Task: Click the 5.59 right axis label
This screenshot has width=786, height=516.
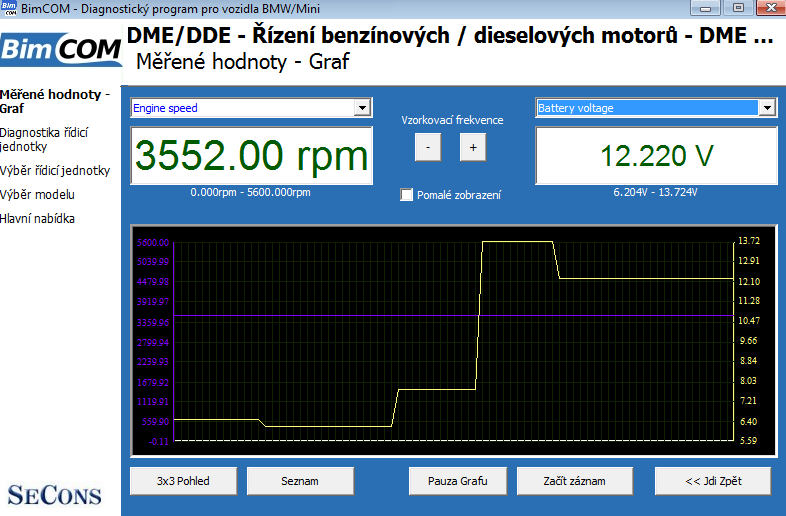Action: pos(749,441)
